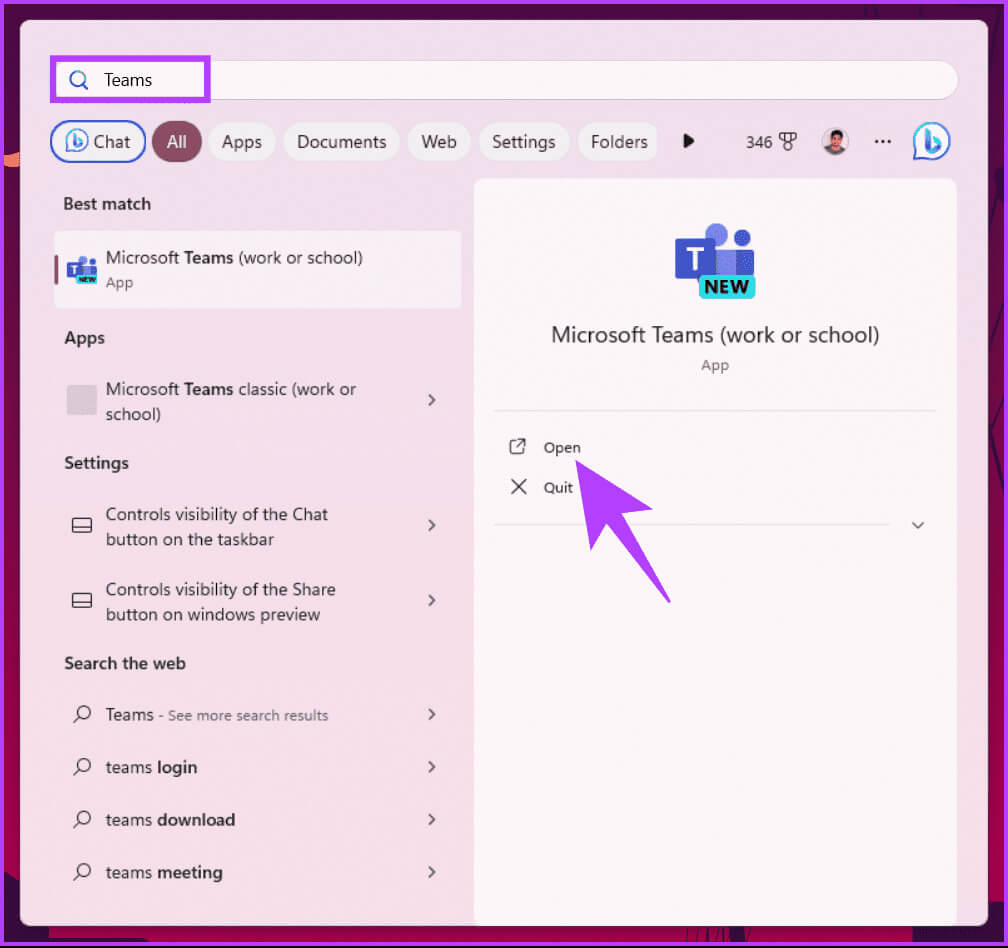Click the search magnifier icon in search box

[x=78, y=80]
